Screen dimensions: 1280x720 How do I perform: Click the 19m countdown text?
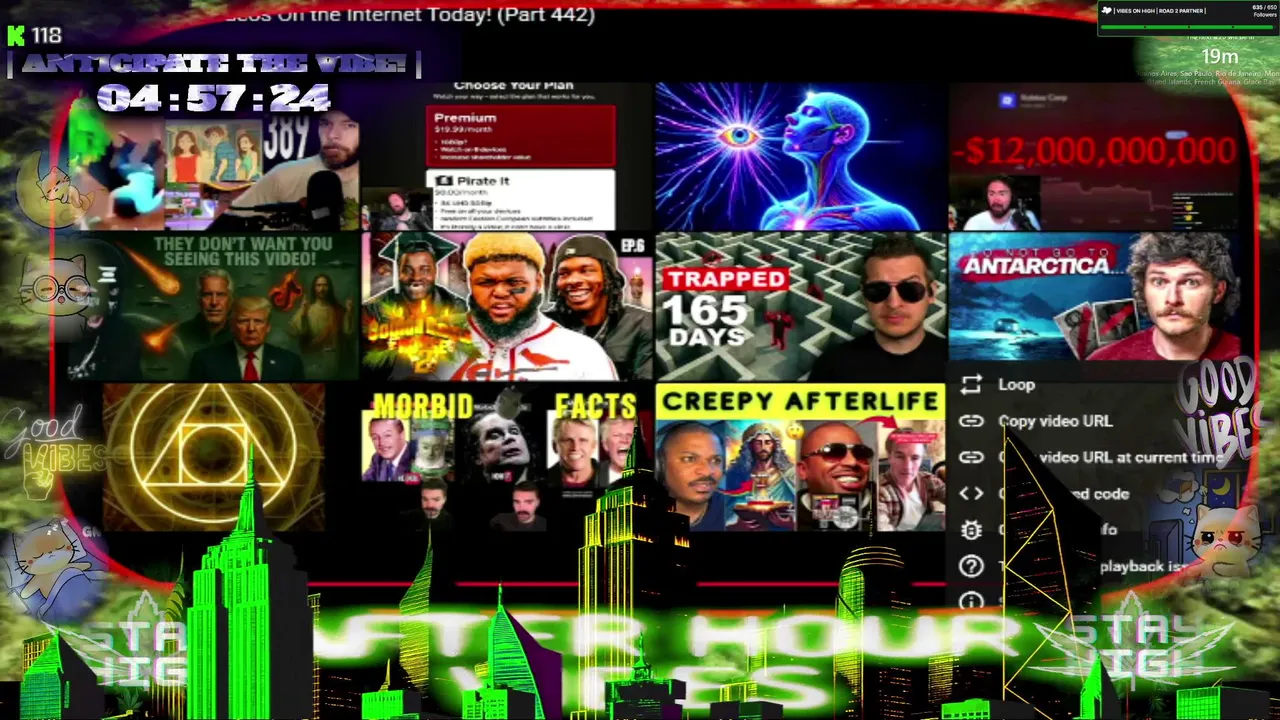pos(1219,57)
